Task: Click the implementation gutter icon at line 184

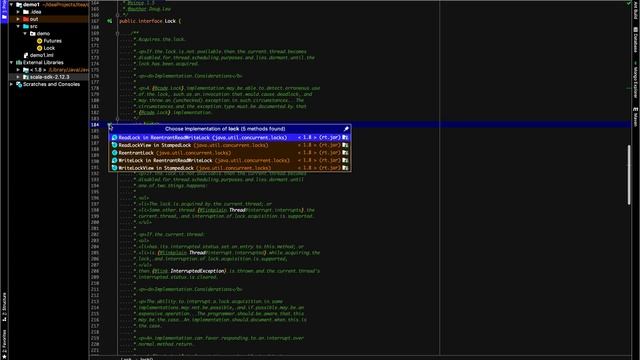Action: click(110, 124)
